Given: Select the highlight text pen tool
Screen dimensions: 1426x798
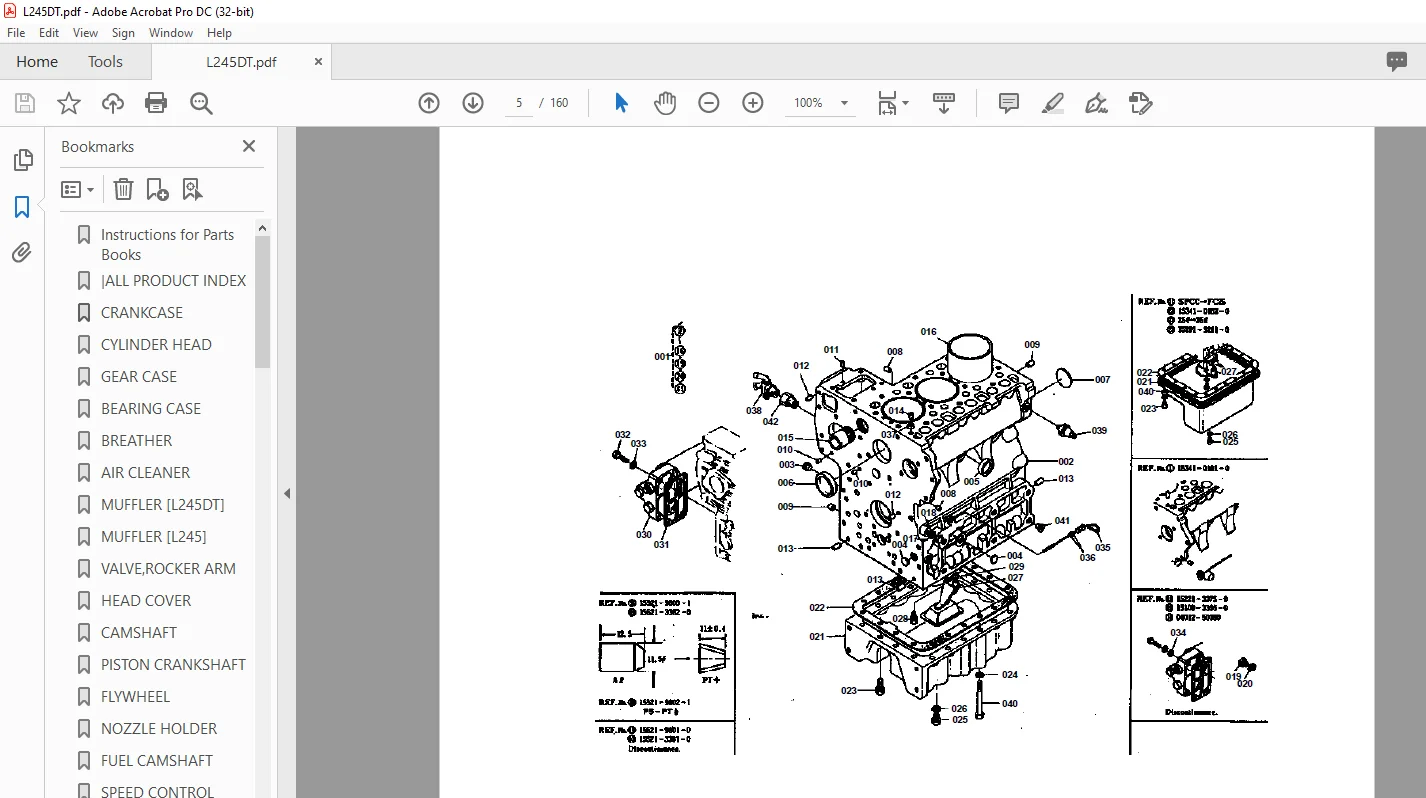Looking at the screenshot, I should tap(1052, 103).
